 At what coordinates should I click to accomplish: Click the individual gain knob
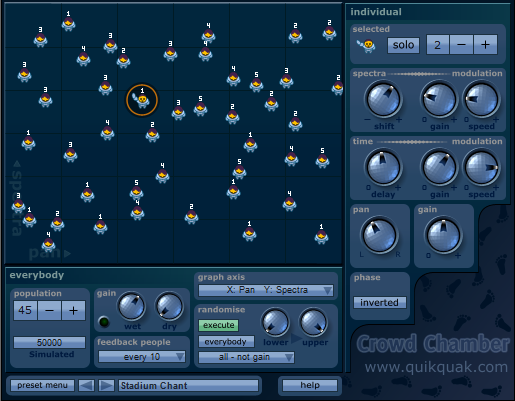(x=443, y=235)
